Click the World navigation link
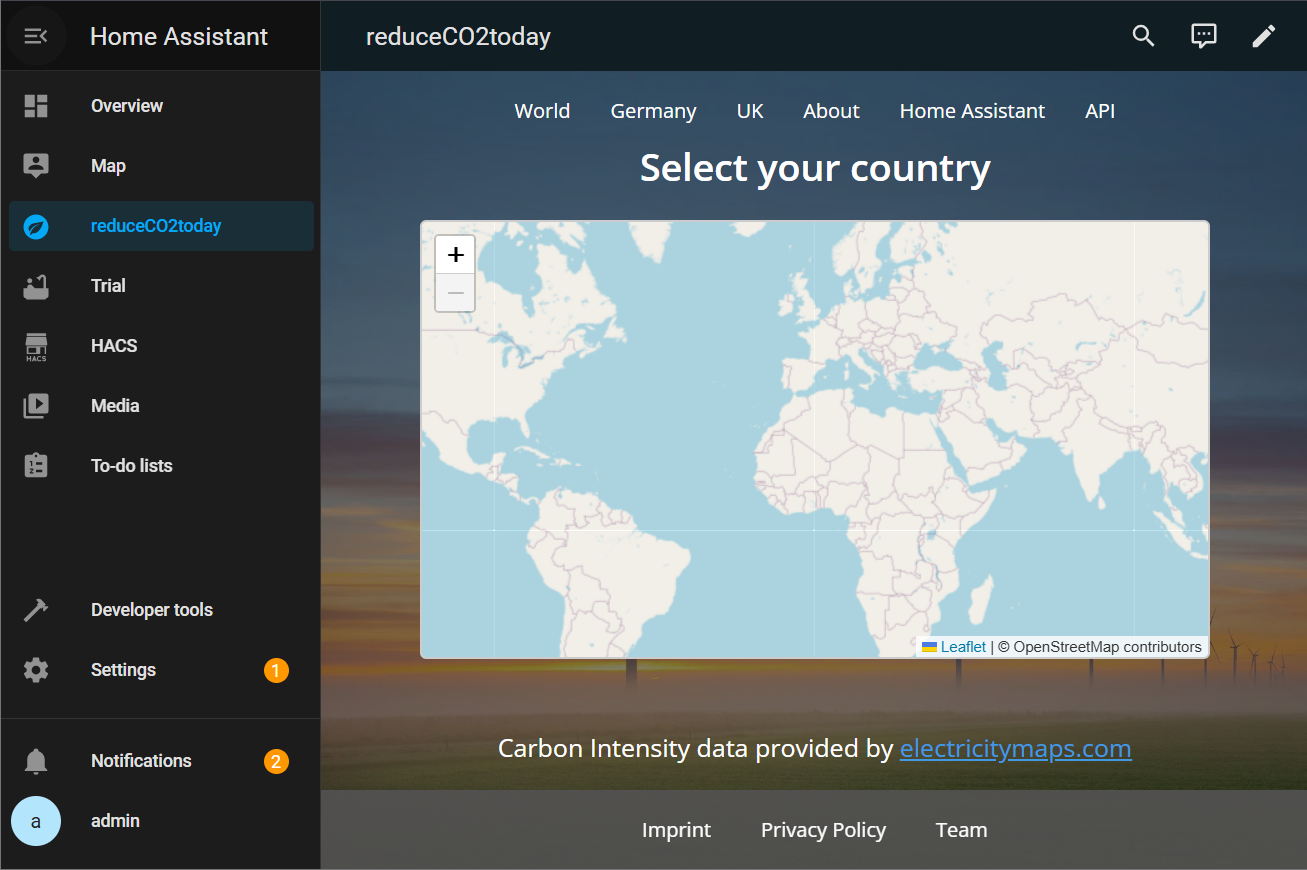The width and height of the screenshot is (1307, 870). click(542, 111)
